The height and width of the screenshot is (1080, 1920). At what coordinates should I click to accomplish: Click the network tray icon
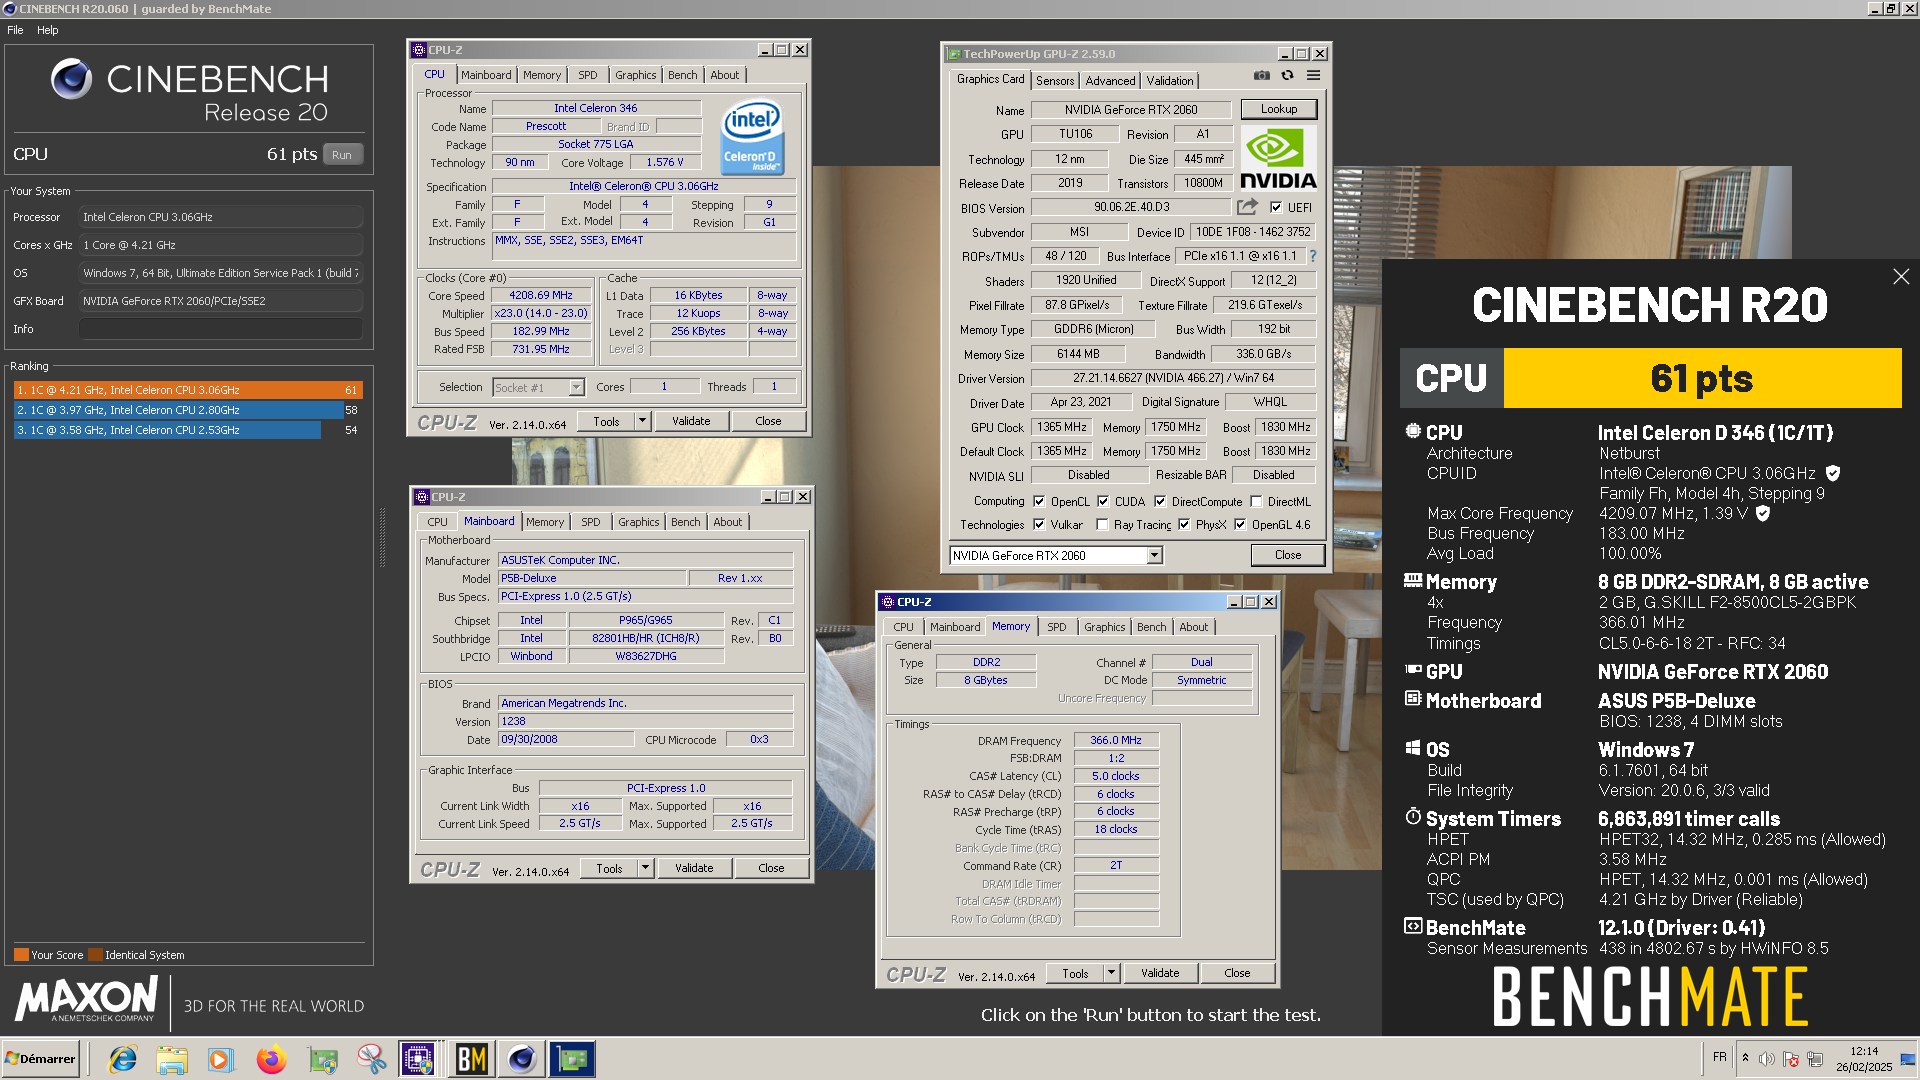point(1815,1059)
